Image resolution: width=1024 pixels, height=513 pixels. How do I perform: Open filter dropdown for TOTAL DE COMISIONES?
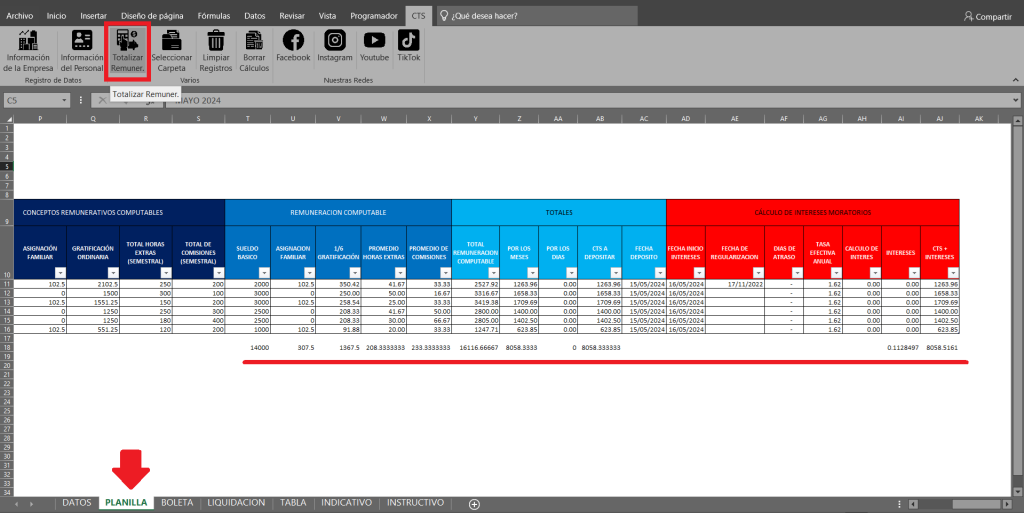pos(219,273)
